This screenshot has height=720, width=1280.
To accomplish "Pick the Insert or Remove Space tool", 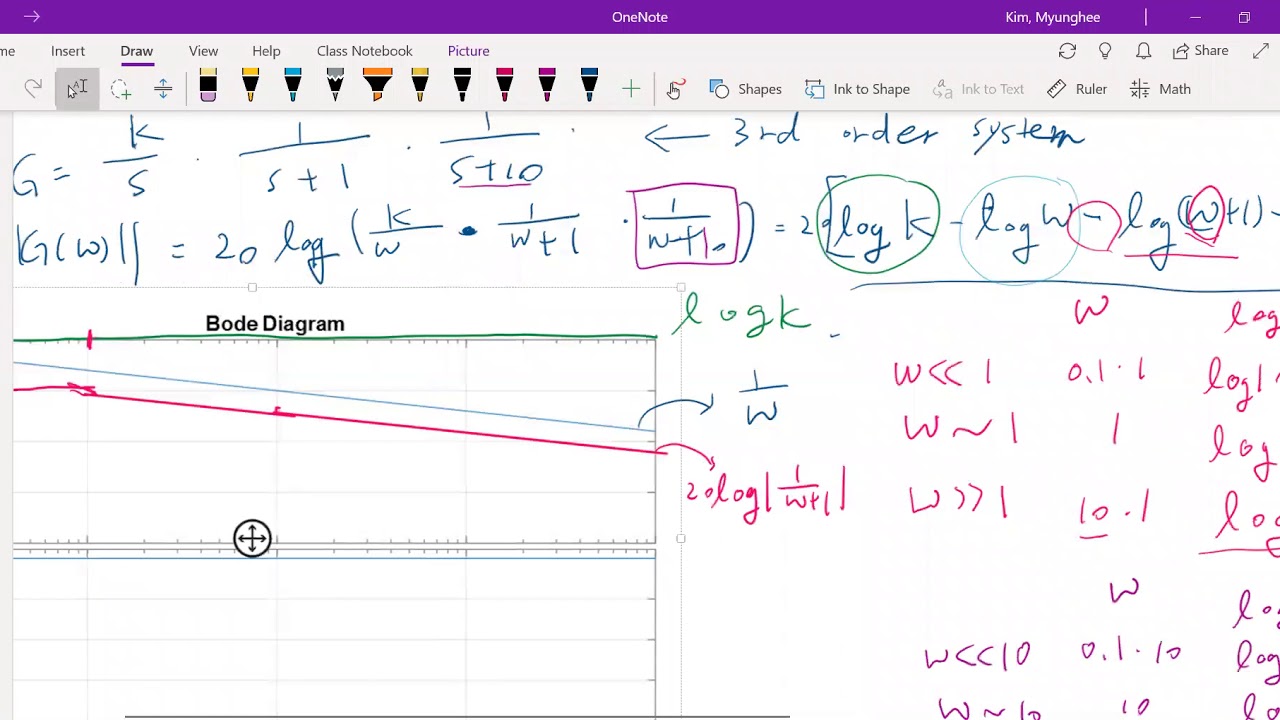I will coord(163,89).
